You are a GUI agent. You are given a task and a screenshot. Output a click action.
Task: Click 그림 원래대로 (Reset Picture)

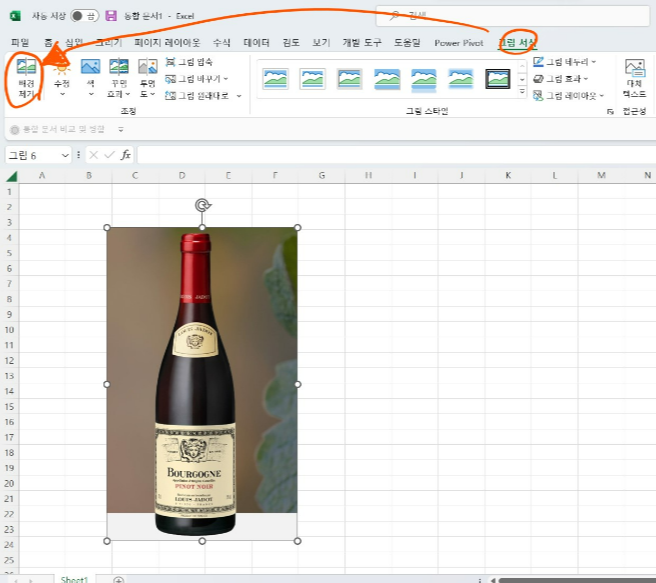coord(197,96)
